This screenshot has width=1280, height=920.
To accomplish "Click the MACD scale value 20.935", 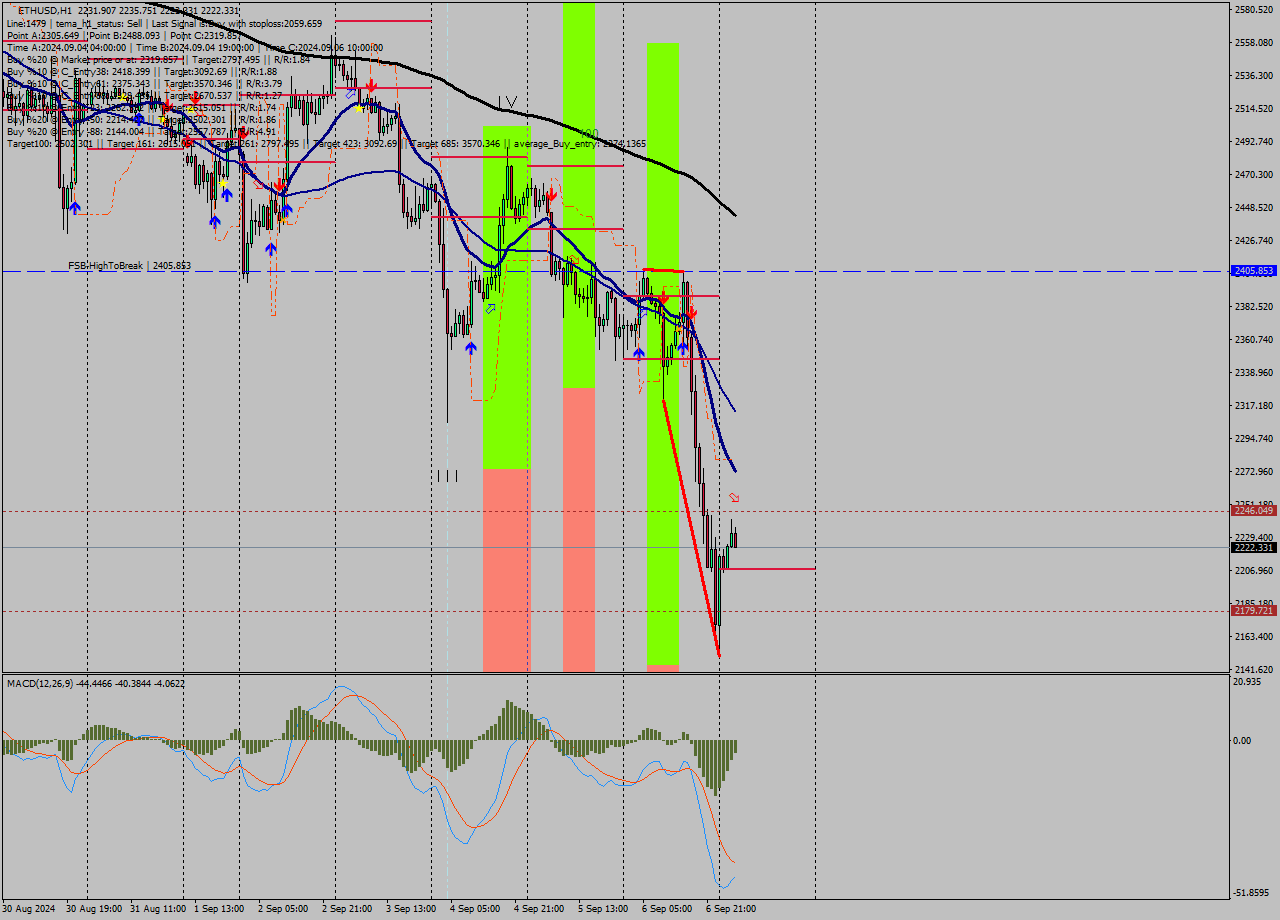I will (1248, 682).
